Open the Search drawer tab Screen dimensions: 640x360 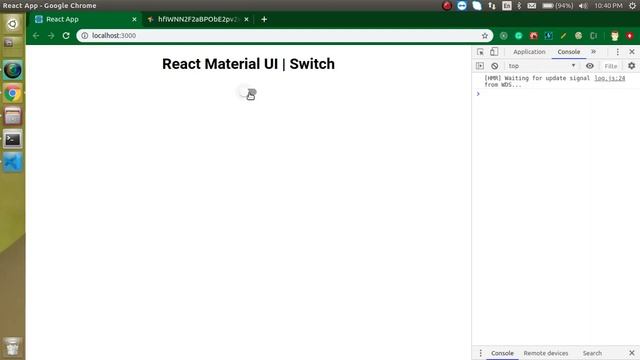(592, 353)
